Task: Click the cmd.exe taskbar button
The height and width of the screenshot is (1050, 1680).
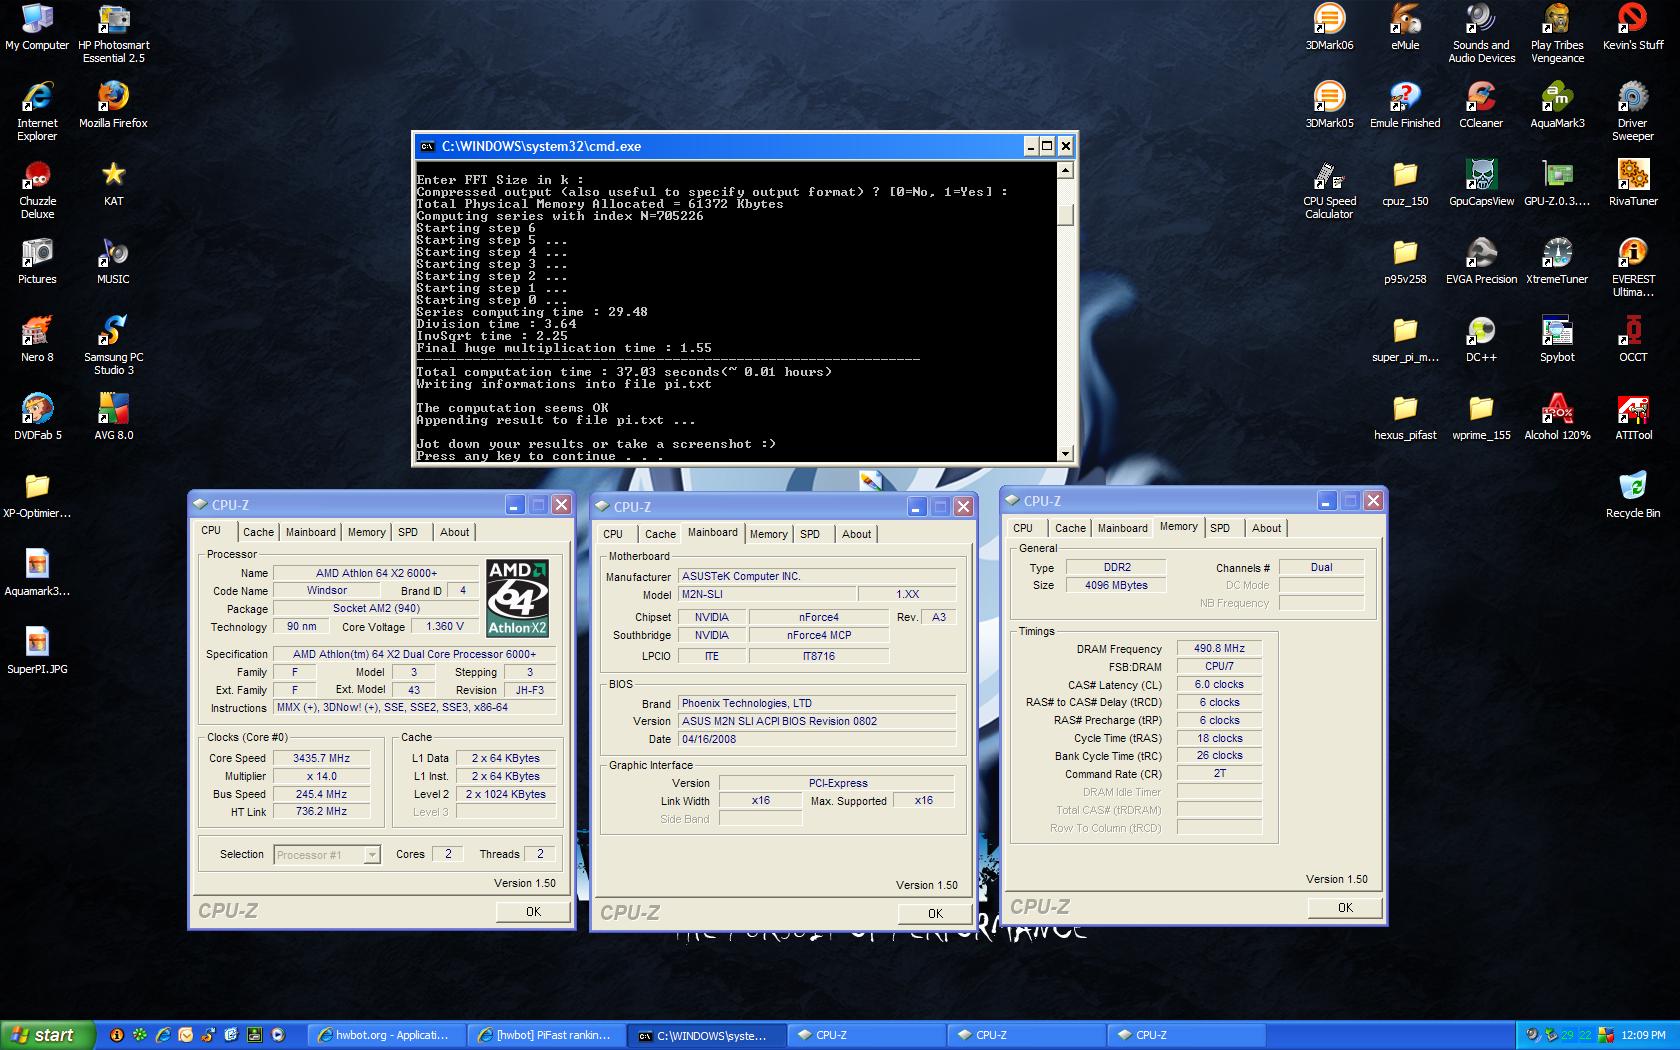Action: 706,1035
